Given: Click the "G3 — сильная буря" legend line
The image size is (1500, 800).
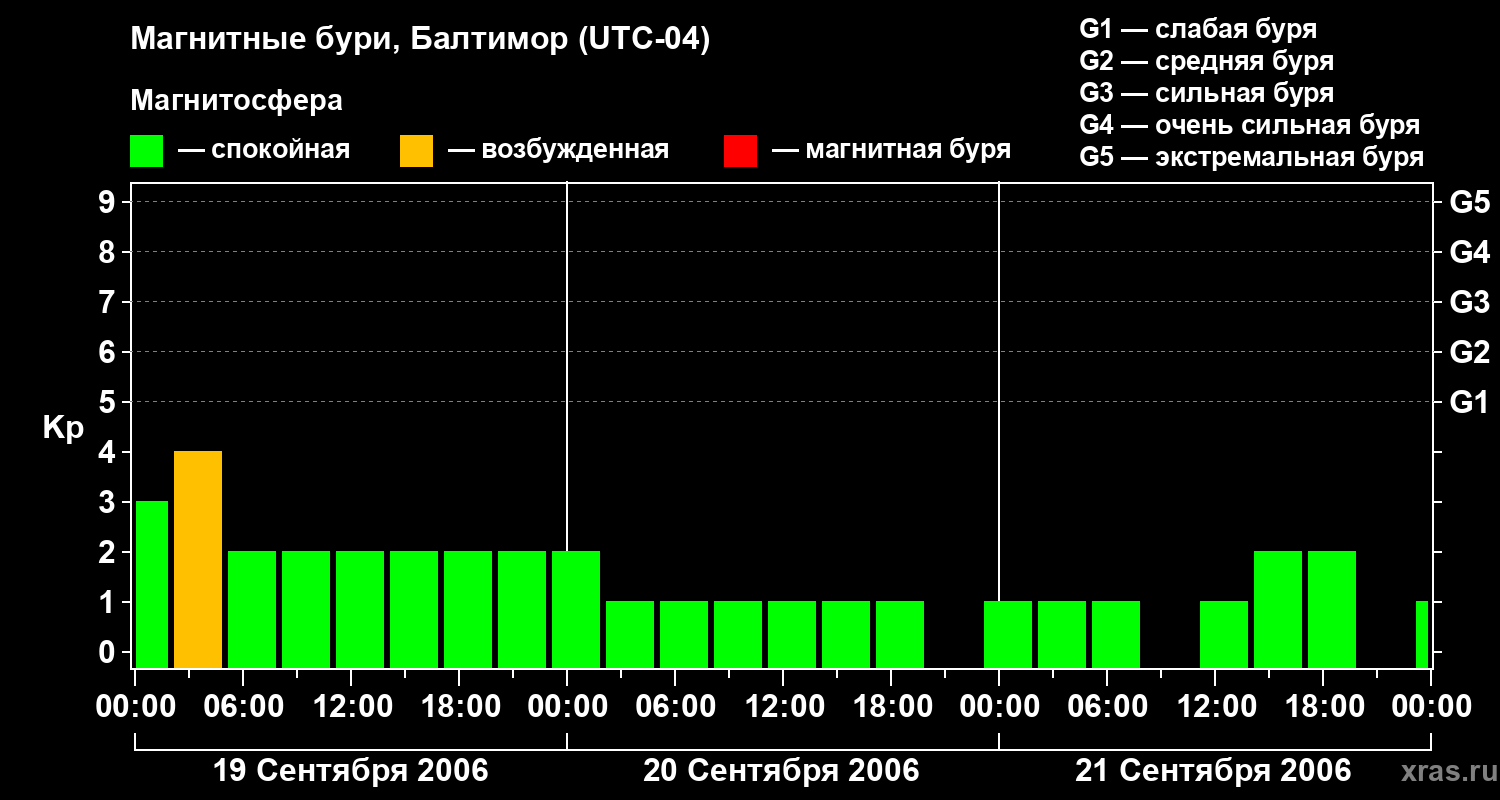Looking at the screenshot, I should [1206, 93].
